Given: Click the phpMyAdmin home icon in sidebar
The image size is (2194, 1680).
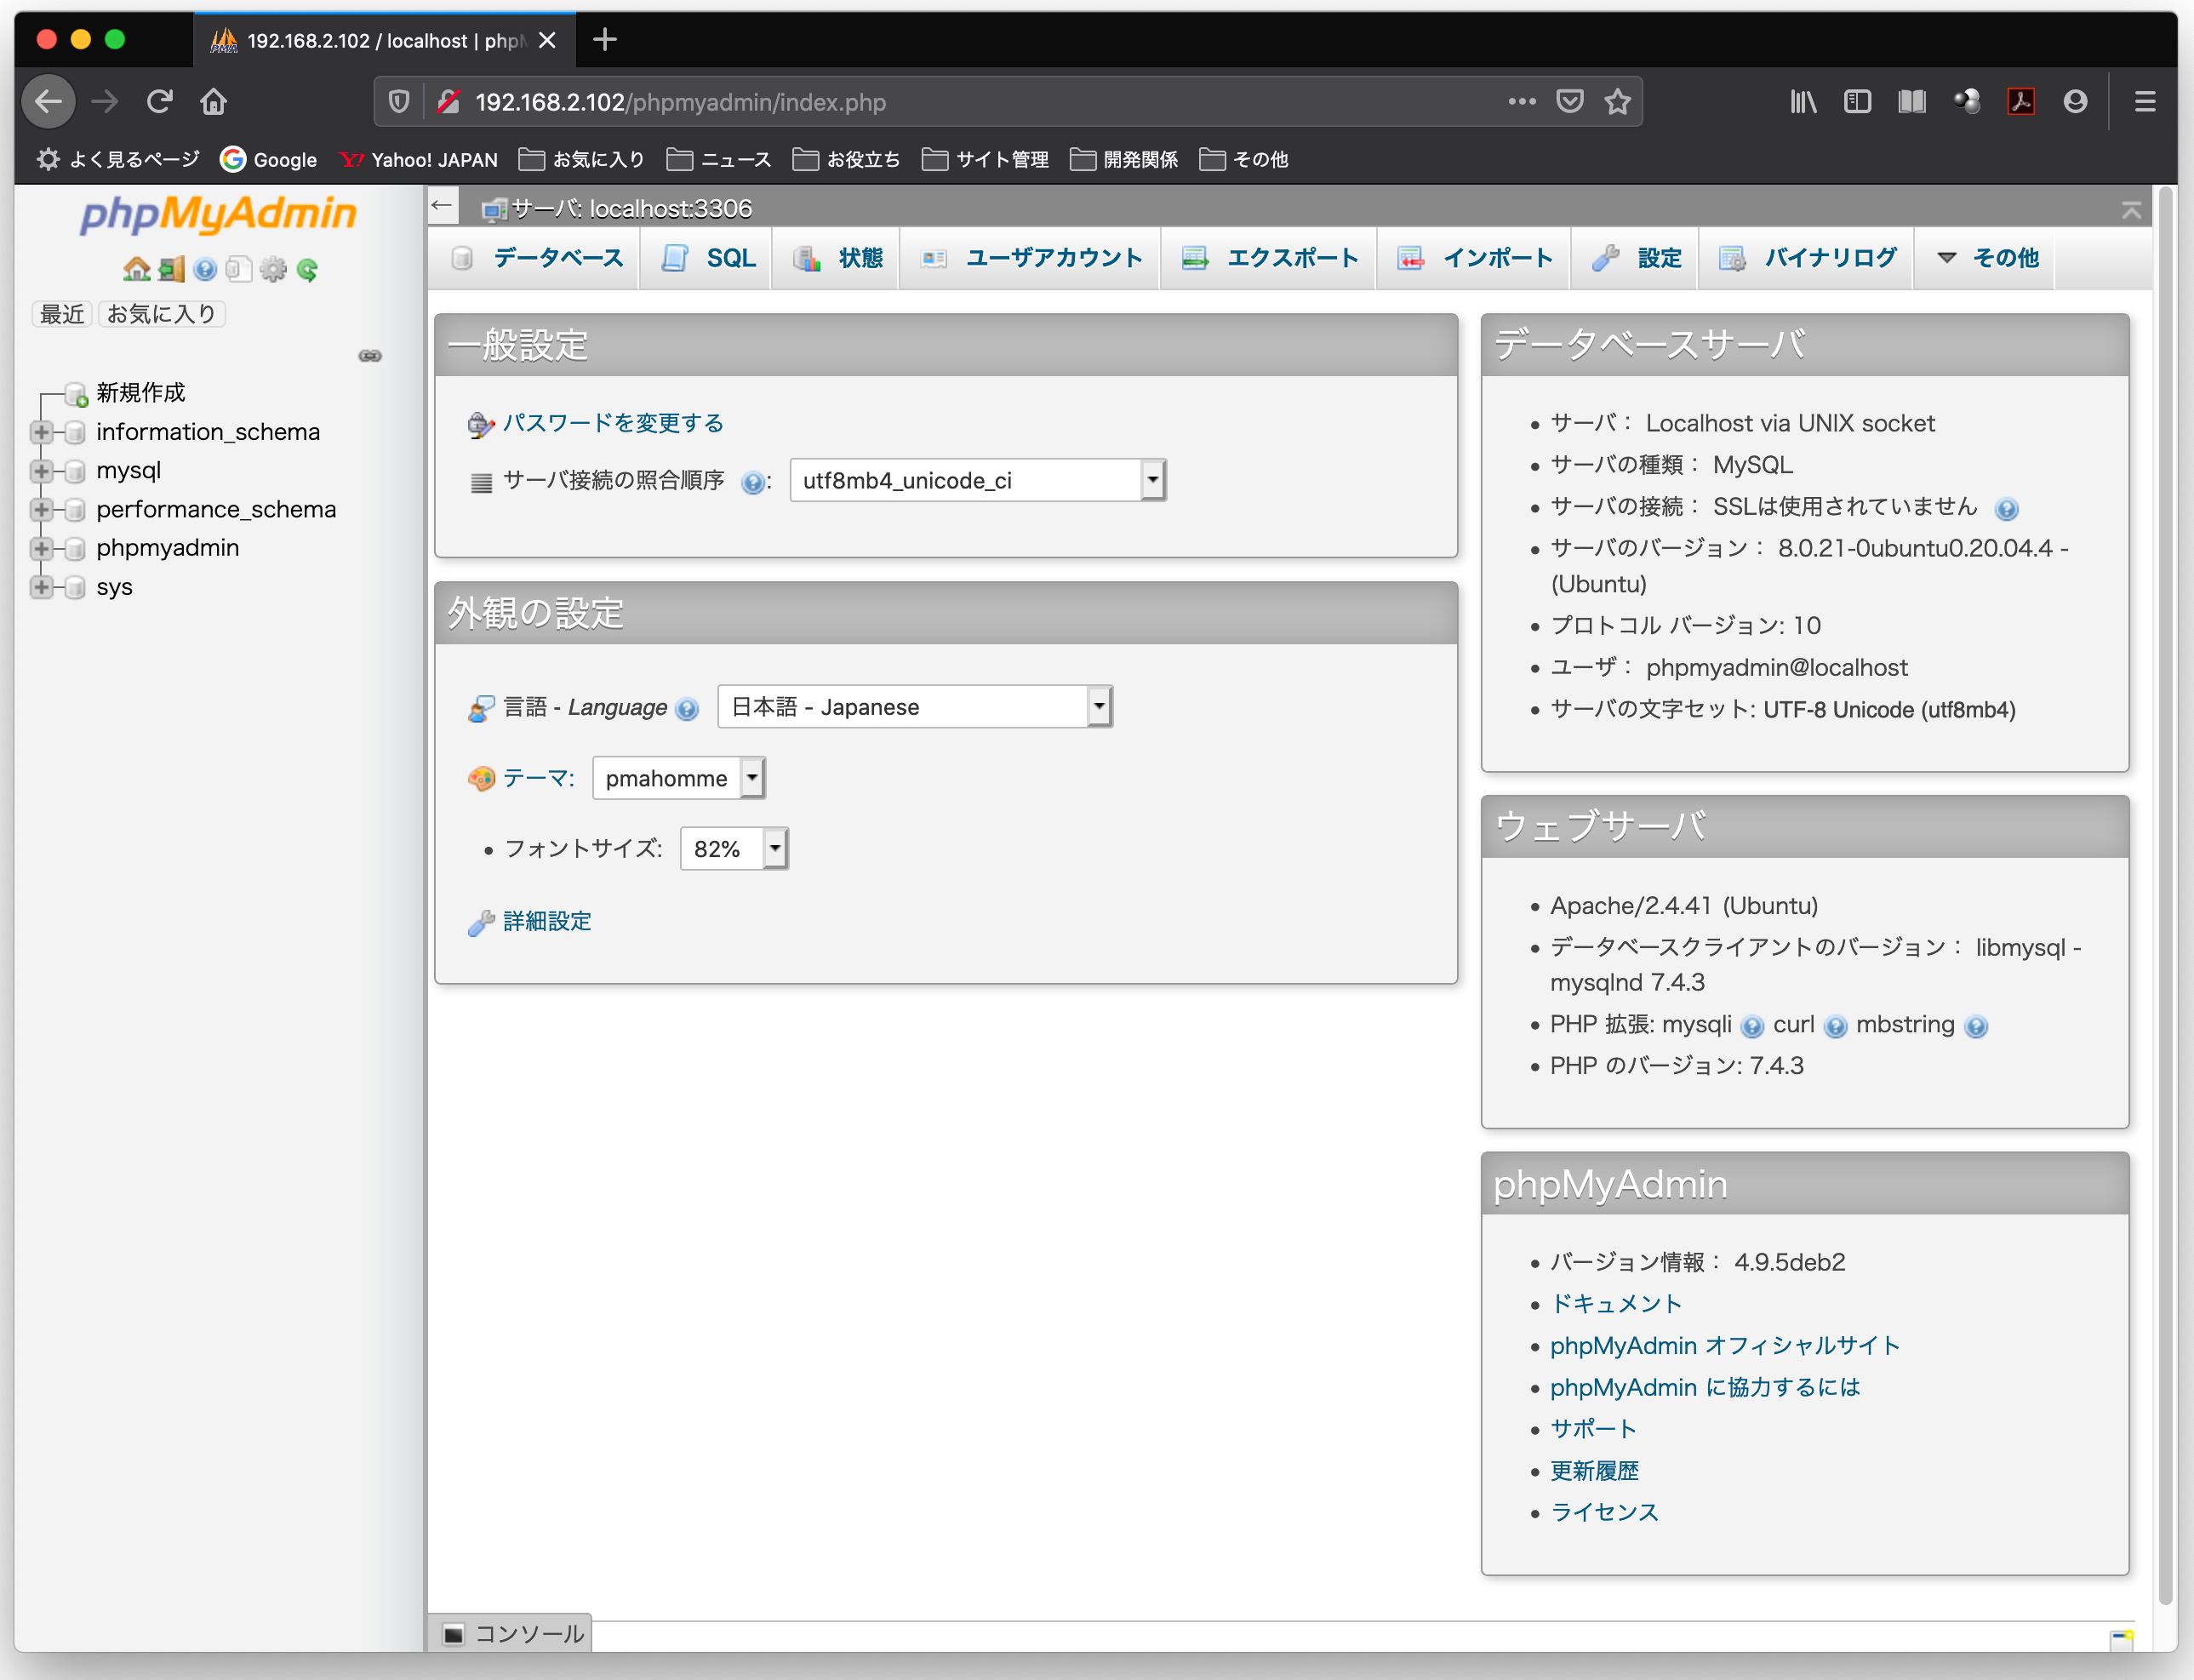Looking at the screenshot, I should 136,269.
